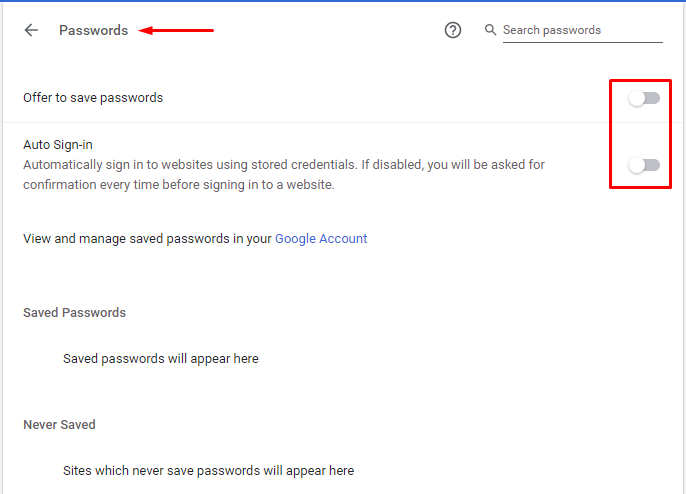Click the red arrow annotation beside Passwords

coord(176,30)
